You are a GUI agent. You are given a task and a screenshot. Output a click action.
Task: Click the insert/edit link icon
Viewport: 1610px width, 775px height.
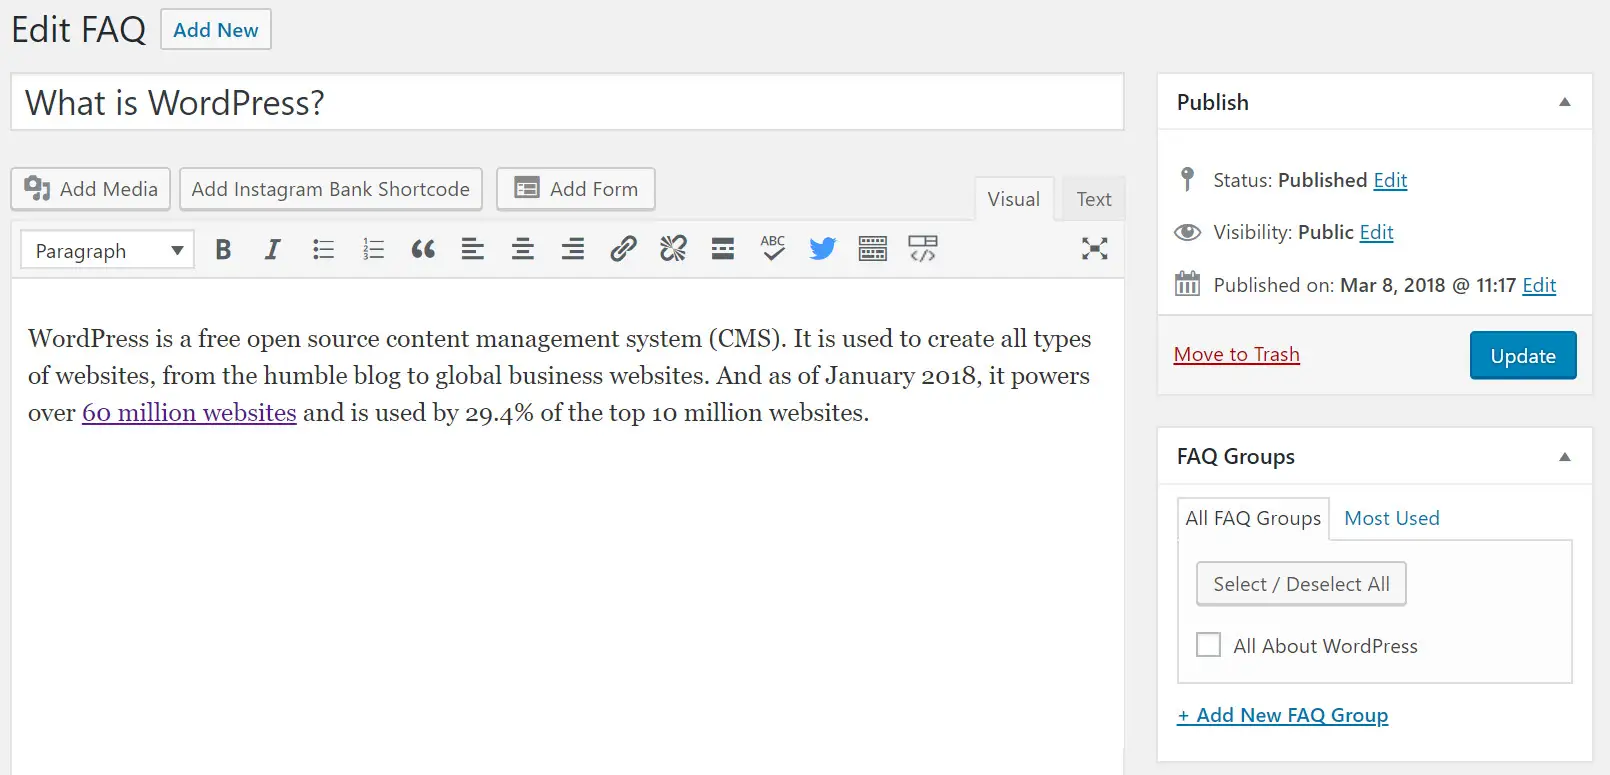[x=623, y=249]
